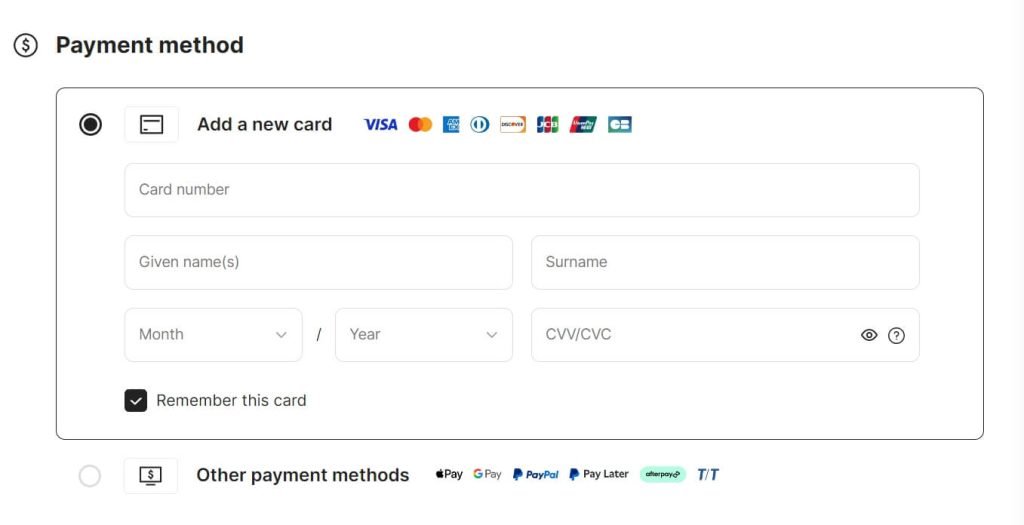The width and height of the screenshot is (1024, 525).
Task: Open the Year dropdown
Action: coord(424,335)
